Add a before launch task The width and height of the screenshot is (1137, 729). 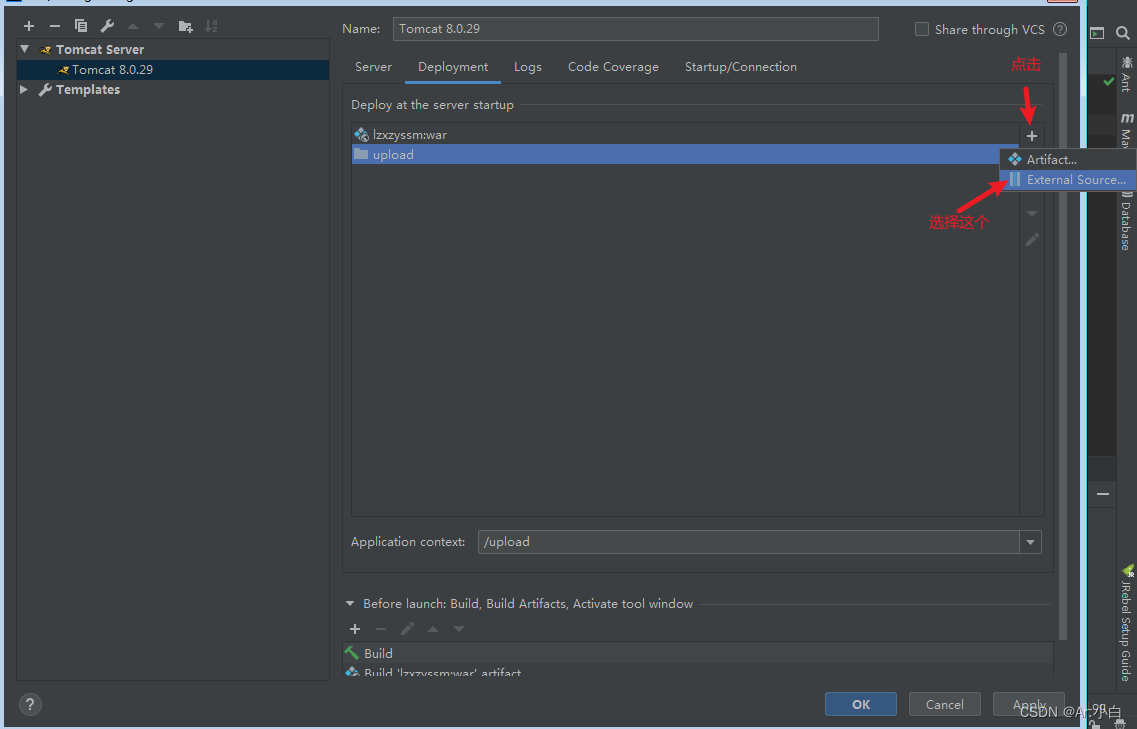pyautogui.click(x=355, y=629)
